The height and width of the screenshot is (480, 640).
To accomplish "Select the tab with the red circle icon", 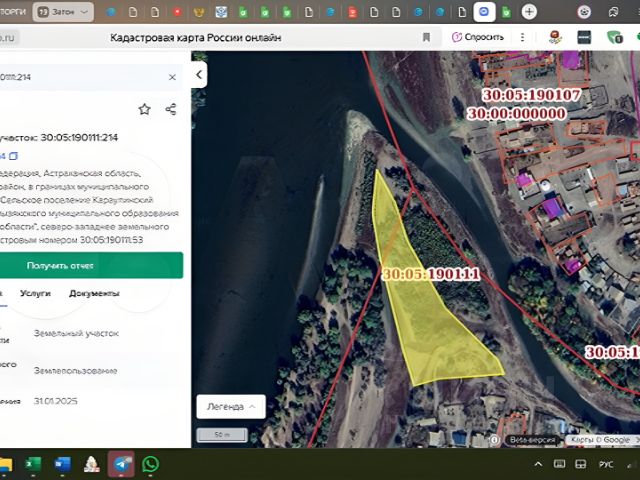I will tap(177, 12).
